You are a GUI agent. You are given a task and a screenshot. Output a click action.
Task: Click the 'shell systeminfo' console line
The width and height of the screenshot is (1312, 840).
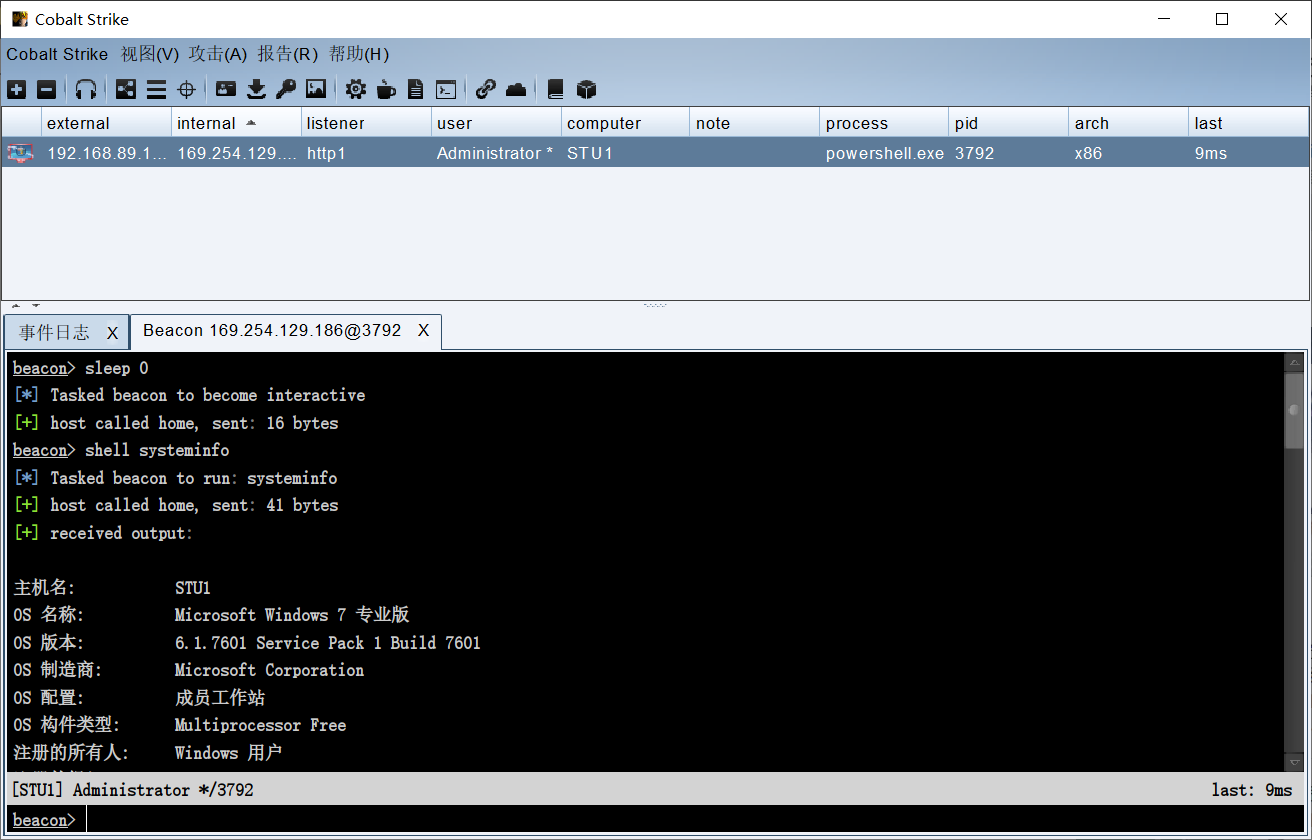pos(121,450)
